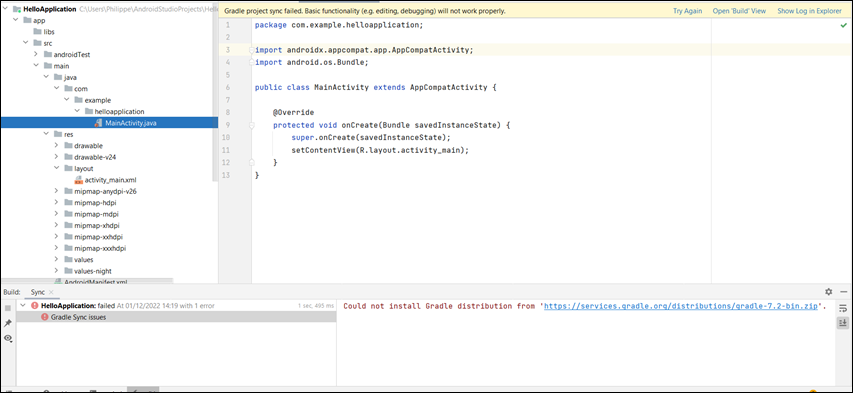Expand the androidTest folder
Image resolution: width=853 pixels, height=393 pixels.
[x=36, y=54]
